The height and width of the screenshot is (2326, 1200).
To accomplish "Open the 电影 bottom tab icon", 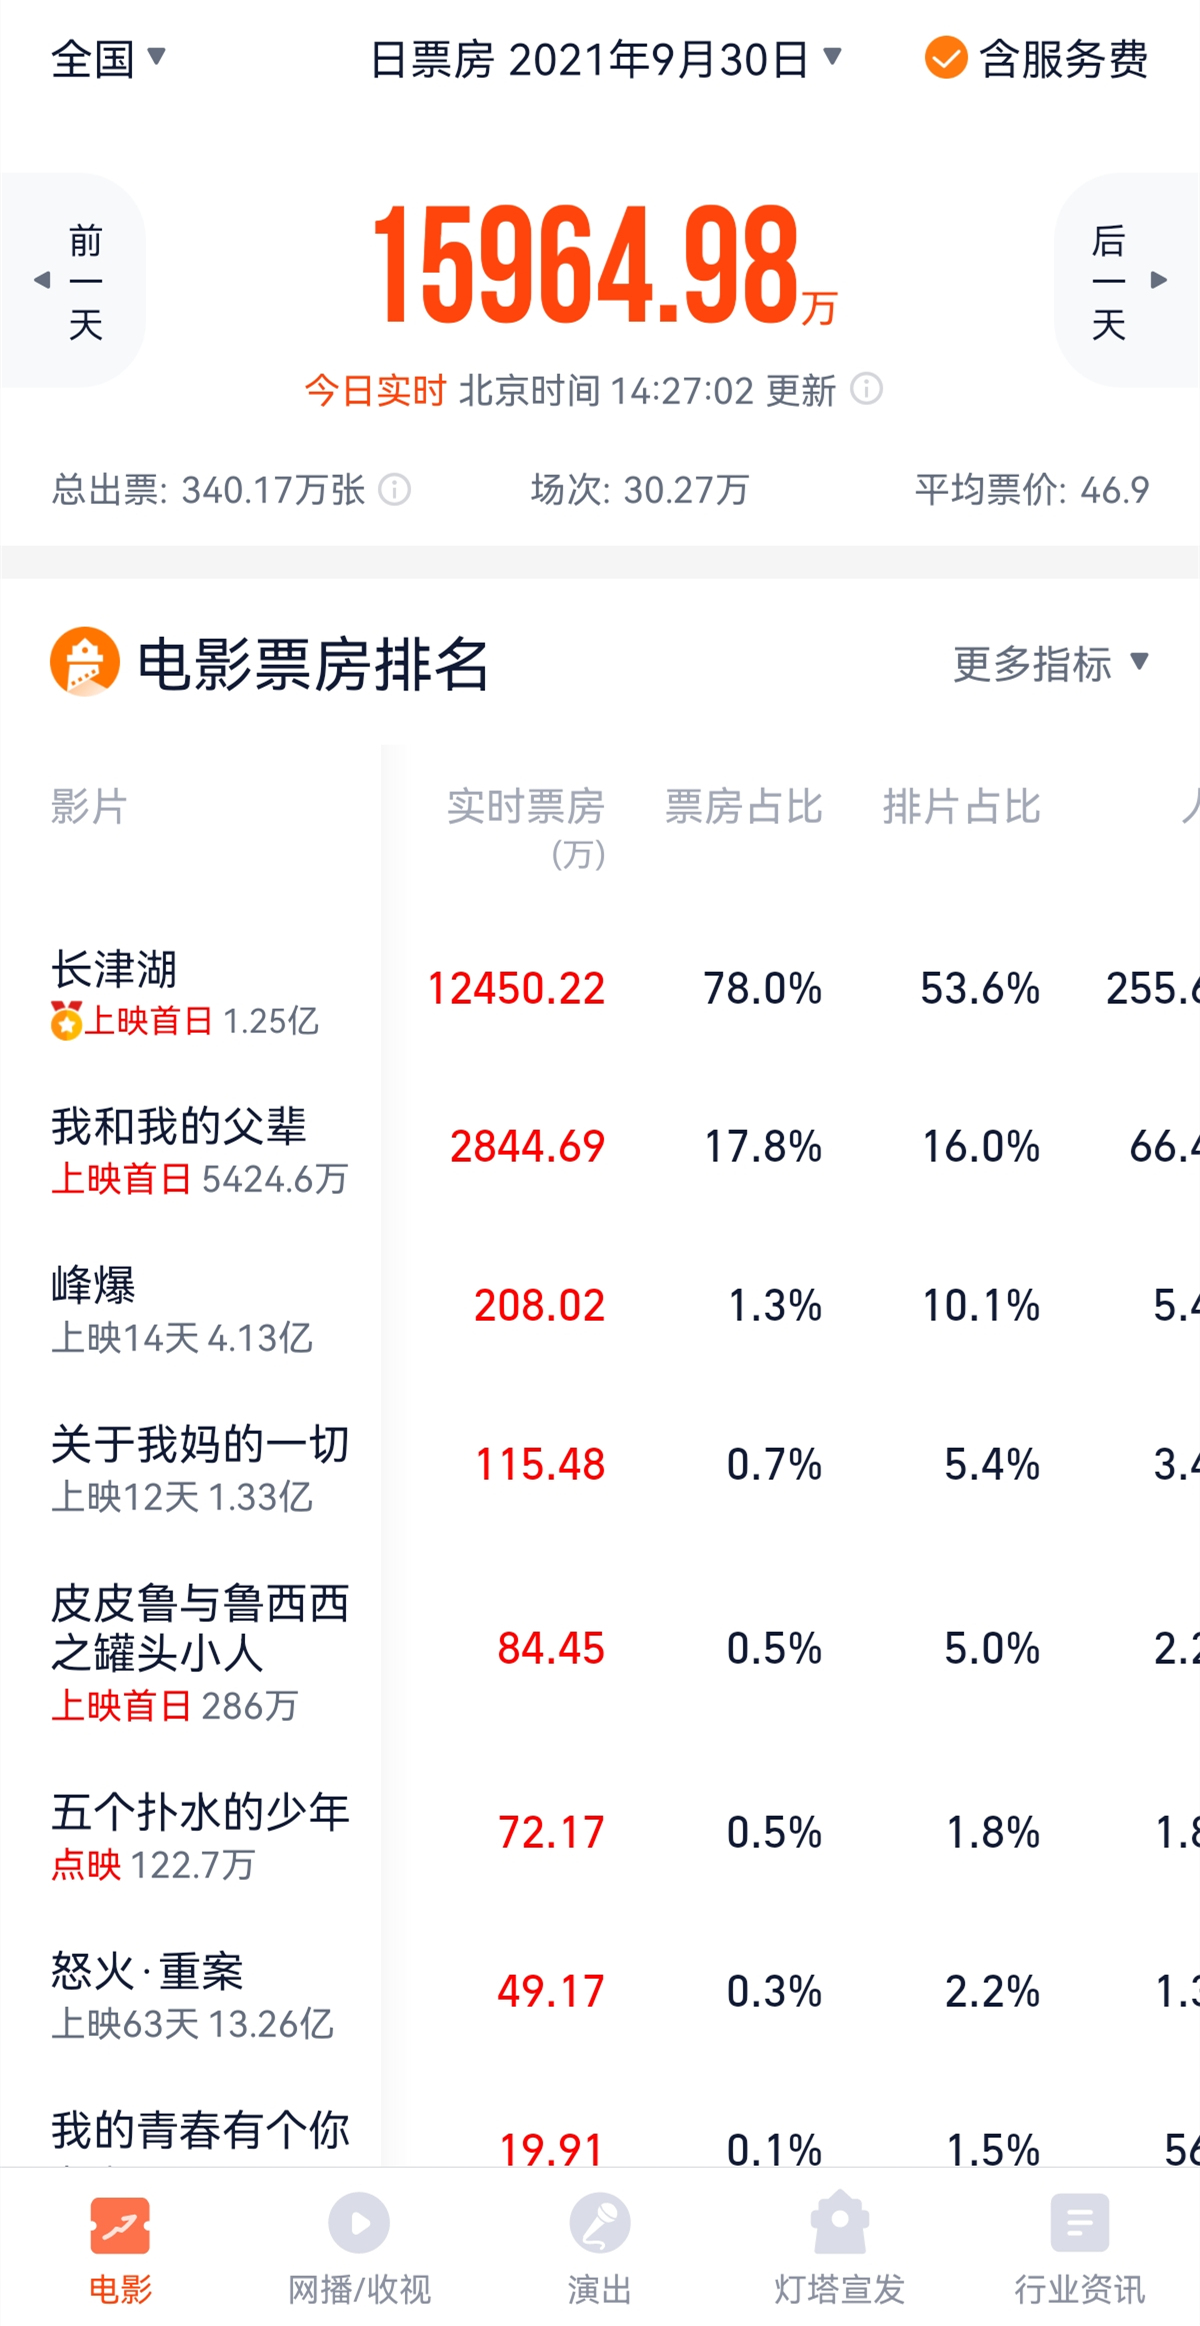I will [x=120, y=2225].
